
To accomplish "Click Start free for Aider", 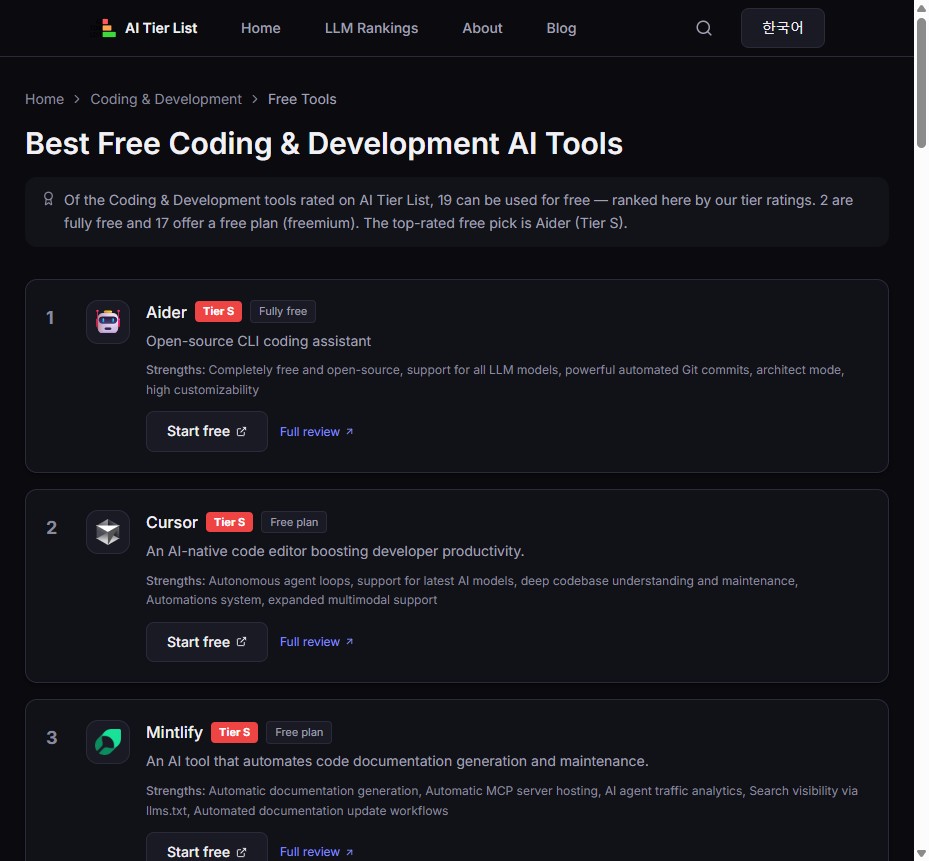I will 207,431.
